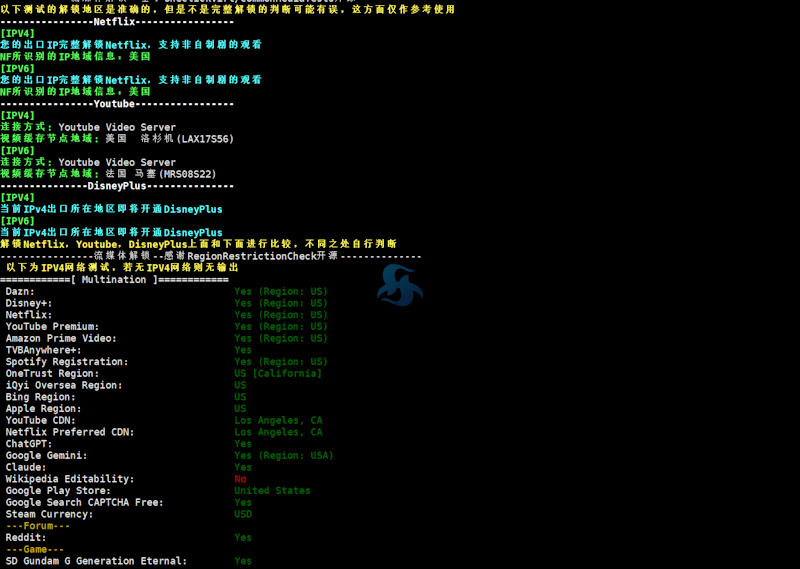Image resolution: width=800 pixels, height=569 pixels.
Task: Click the United States Play Store value
Action: (272, 491)
